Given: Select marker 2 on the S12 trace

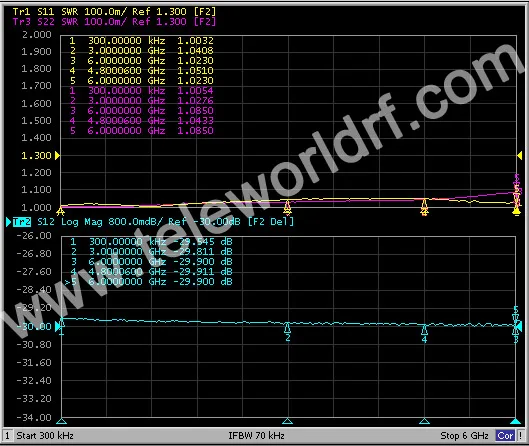Looking at the screenshot, I should (287, 332).
